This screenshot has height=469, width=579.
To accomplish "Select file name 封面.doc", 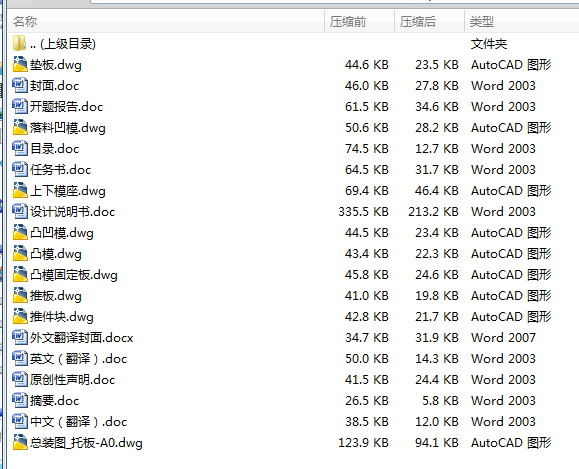I will pyautogui.click(x=55, y=86).
